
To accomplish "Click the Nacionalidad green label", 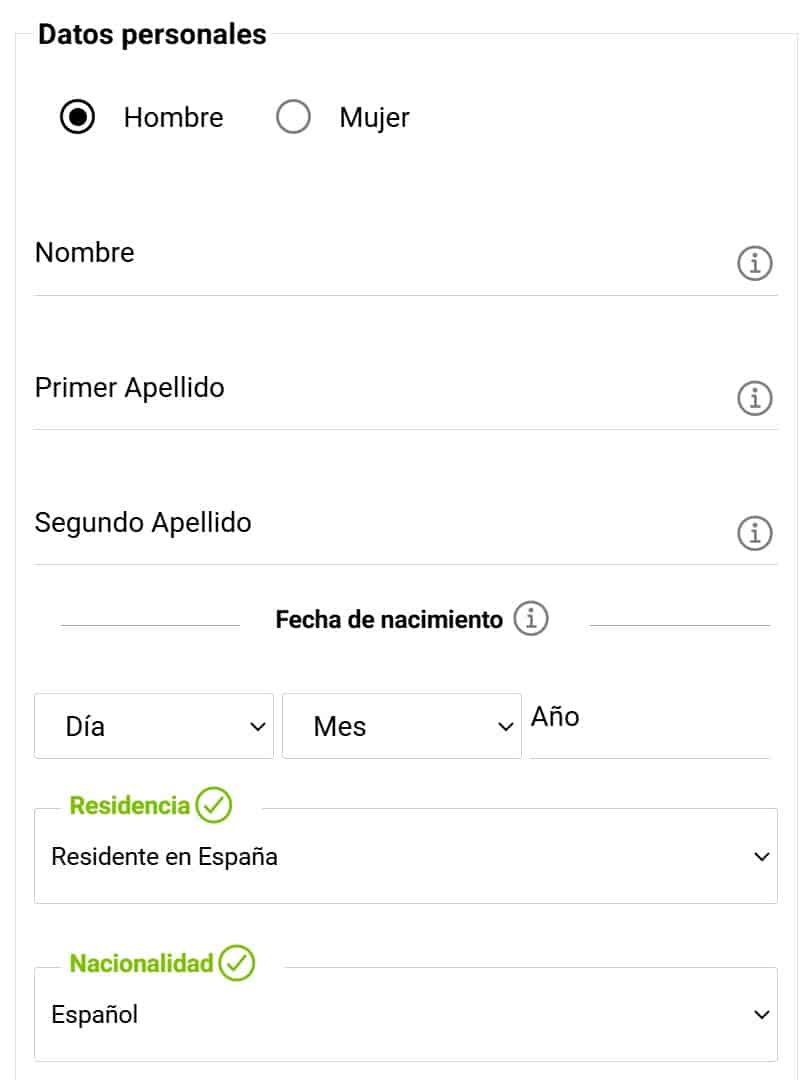I will [x=141, y=964].
